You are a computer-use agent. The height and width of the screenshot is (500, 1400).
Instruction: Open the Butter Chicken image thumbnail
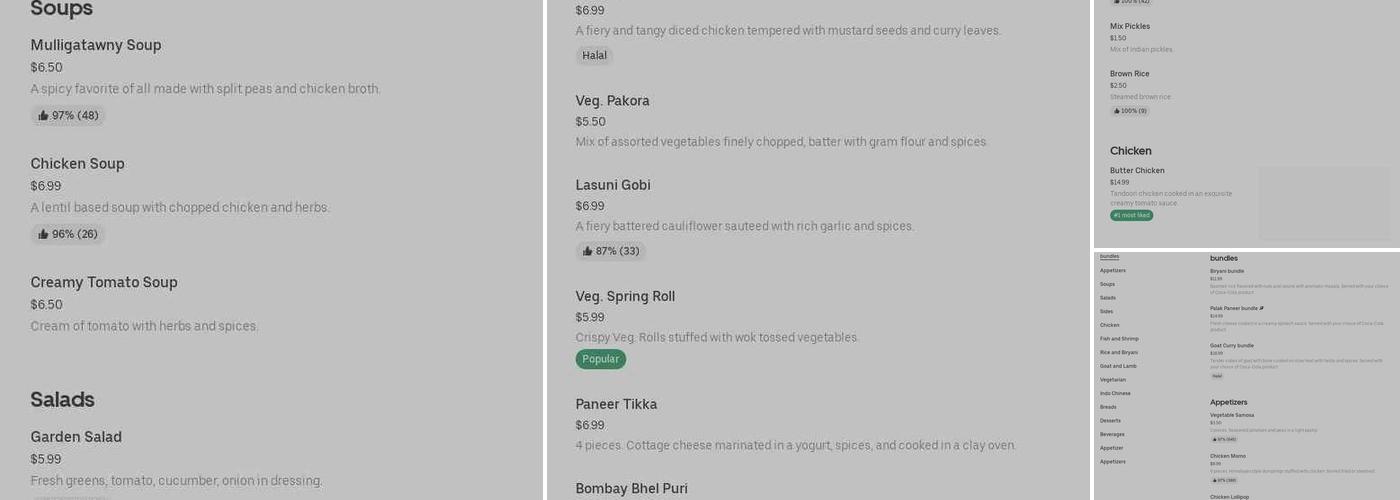coord(1323,202)
